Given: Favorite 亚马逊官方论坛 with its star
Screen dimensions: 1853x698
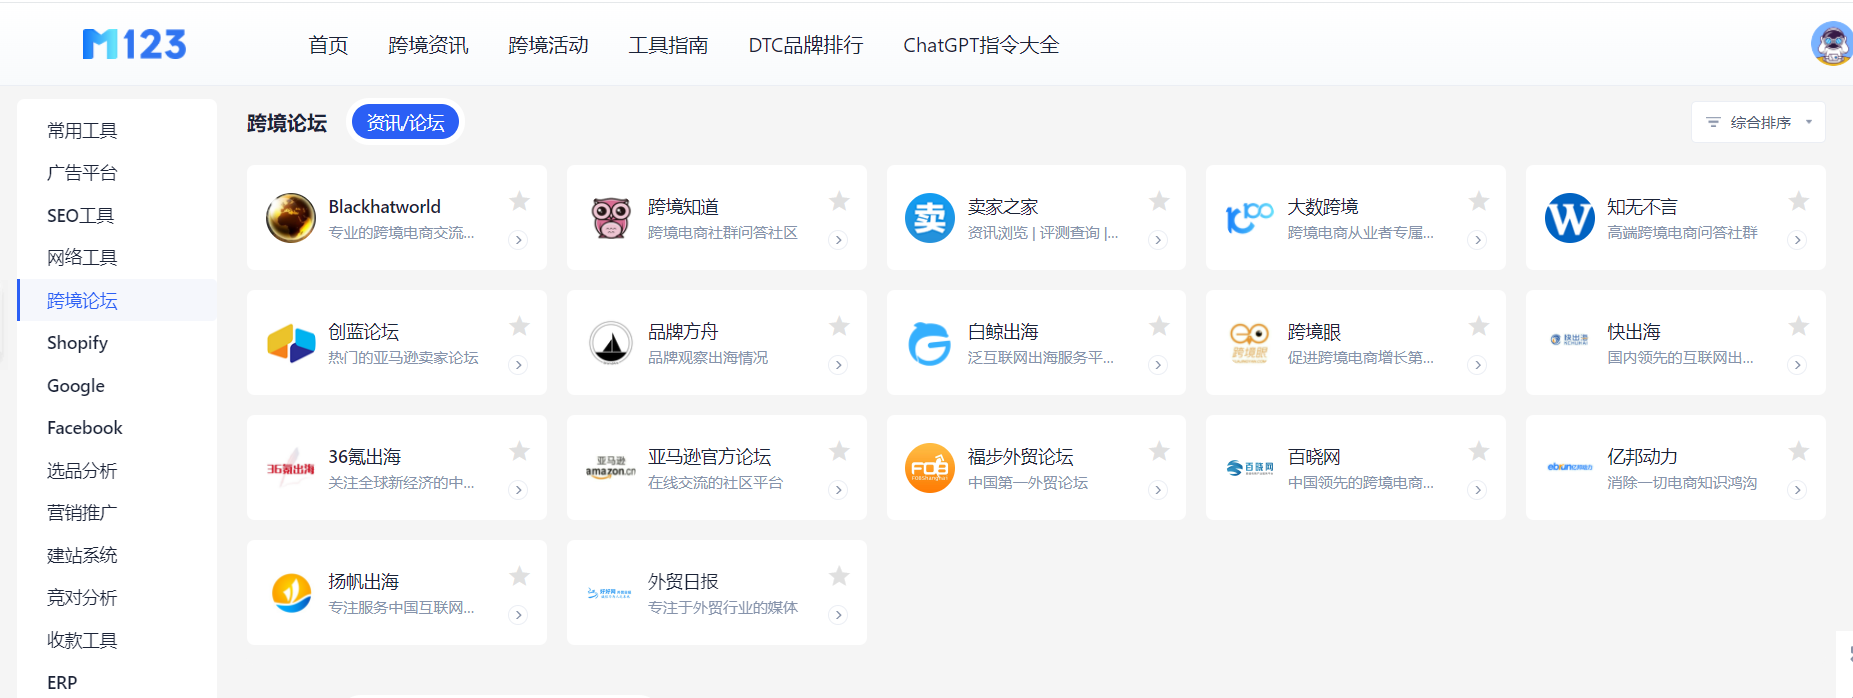Looking at the screenshot, I should click(x=839, y=451).
